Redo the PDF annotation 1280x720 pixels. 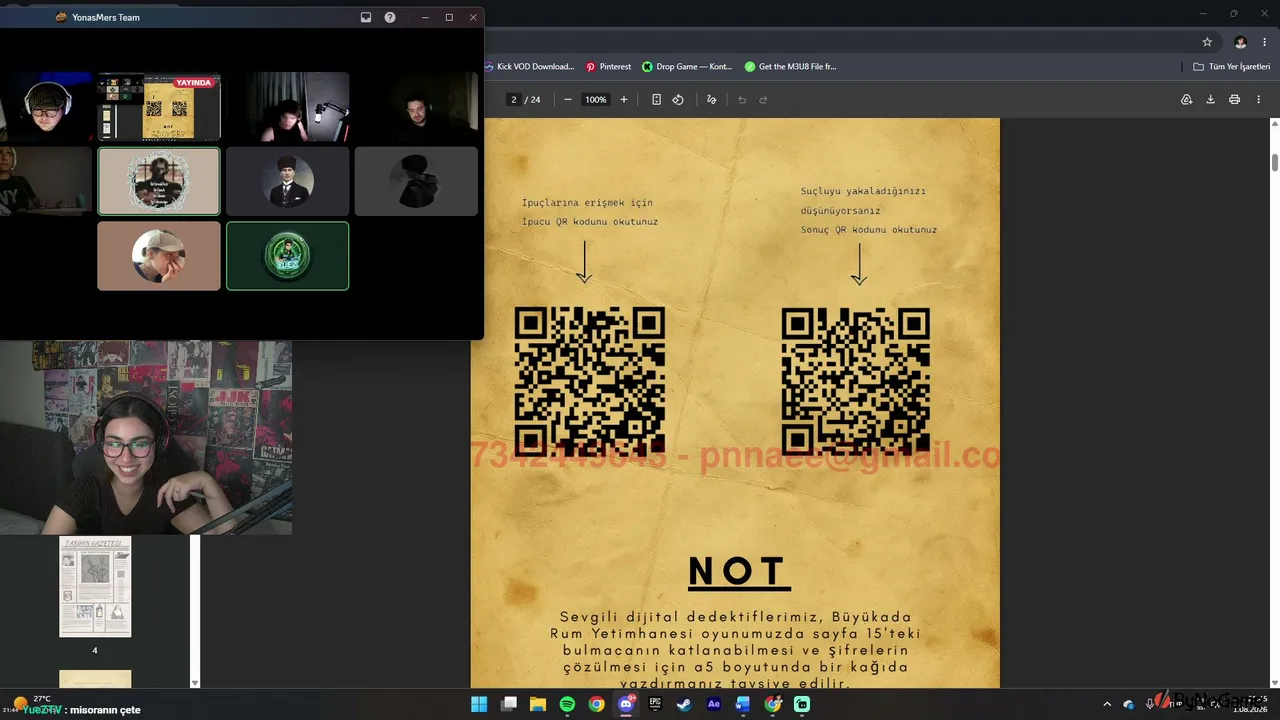[763, 100]
